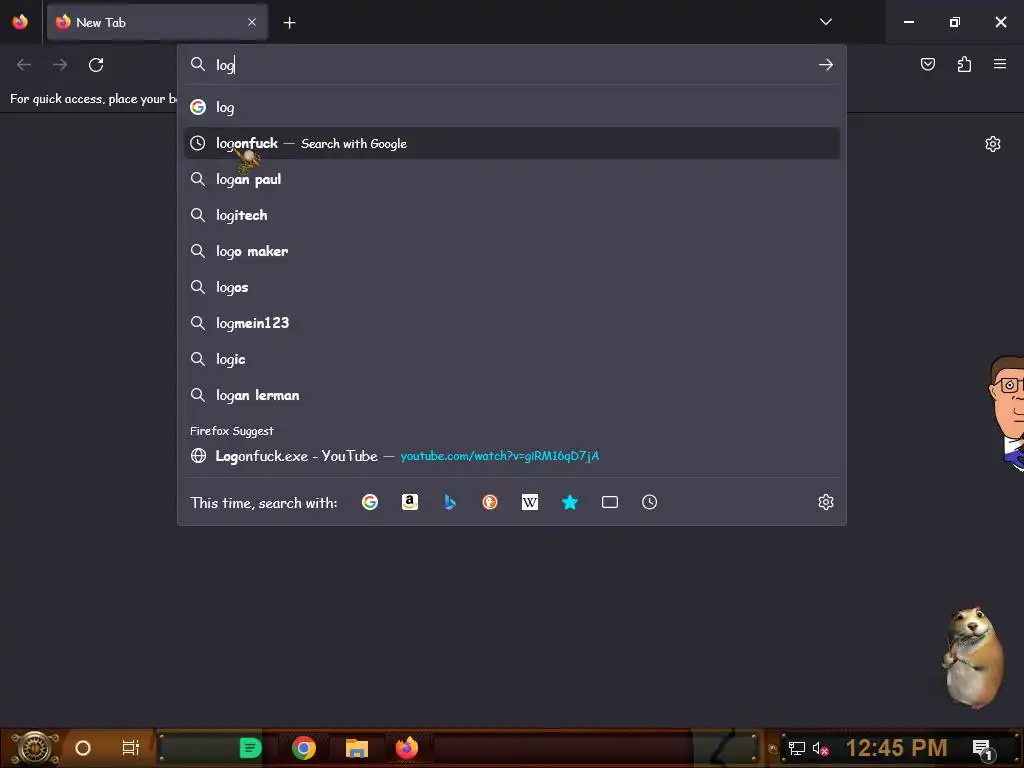Search Bookmarks using the star icon
The height and width of the screenshot is (768, 1024).
point(569,502)
